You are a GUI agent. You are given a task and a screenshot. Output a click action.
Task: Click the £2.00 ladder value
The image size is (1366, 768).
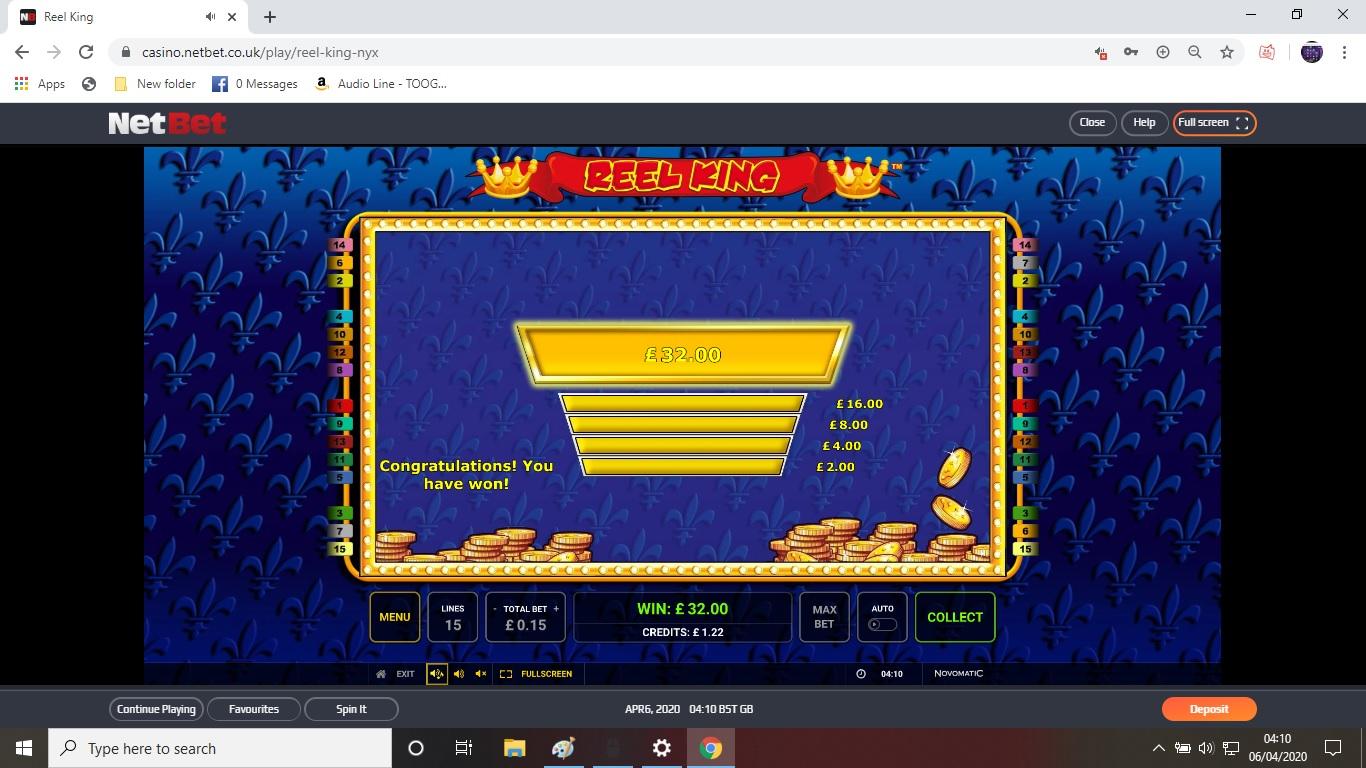[x=836, y=467]
